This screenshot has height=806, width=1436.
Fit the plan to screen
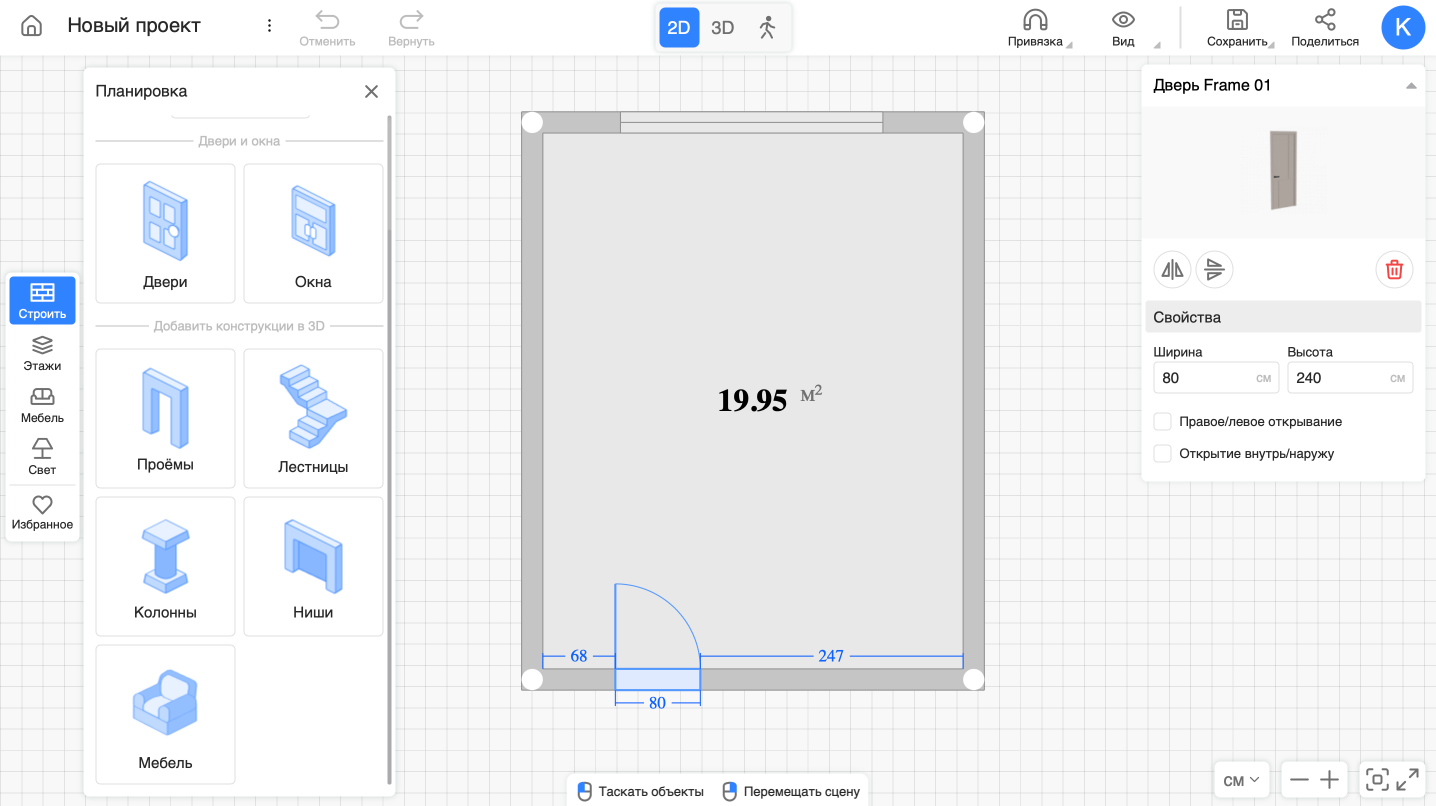[x=1377, y=780]
